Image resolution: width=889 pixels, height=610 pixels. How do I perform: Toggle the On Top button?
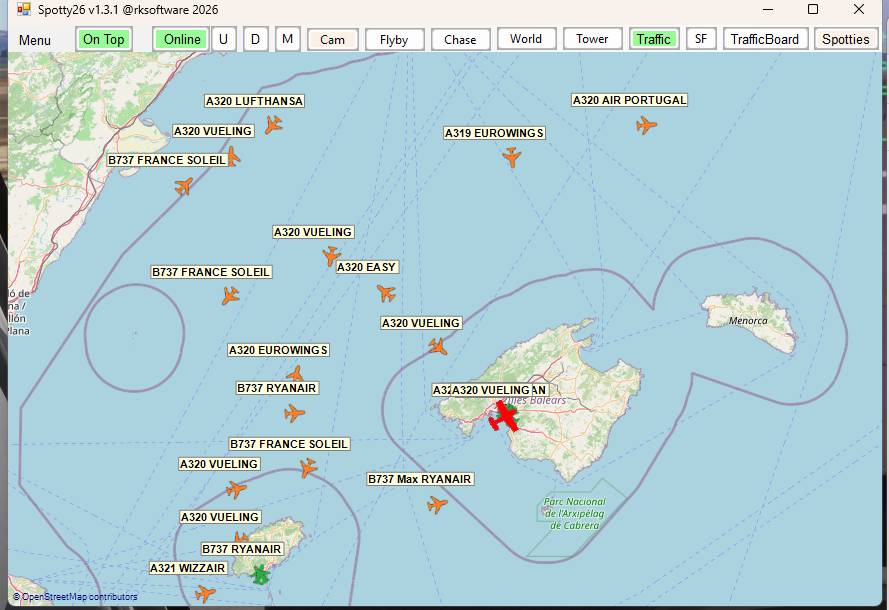104,39
